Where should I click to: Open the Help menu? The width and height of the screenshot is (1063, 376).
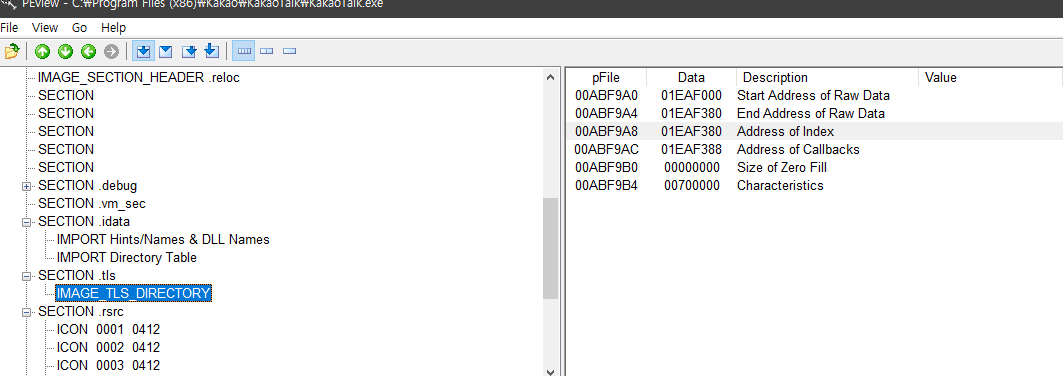(113, 28)
